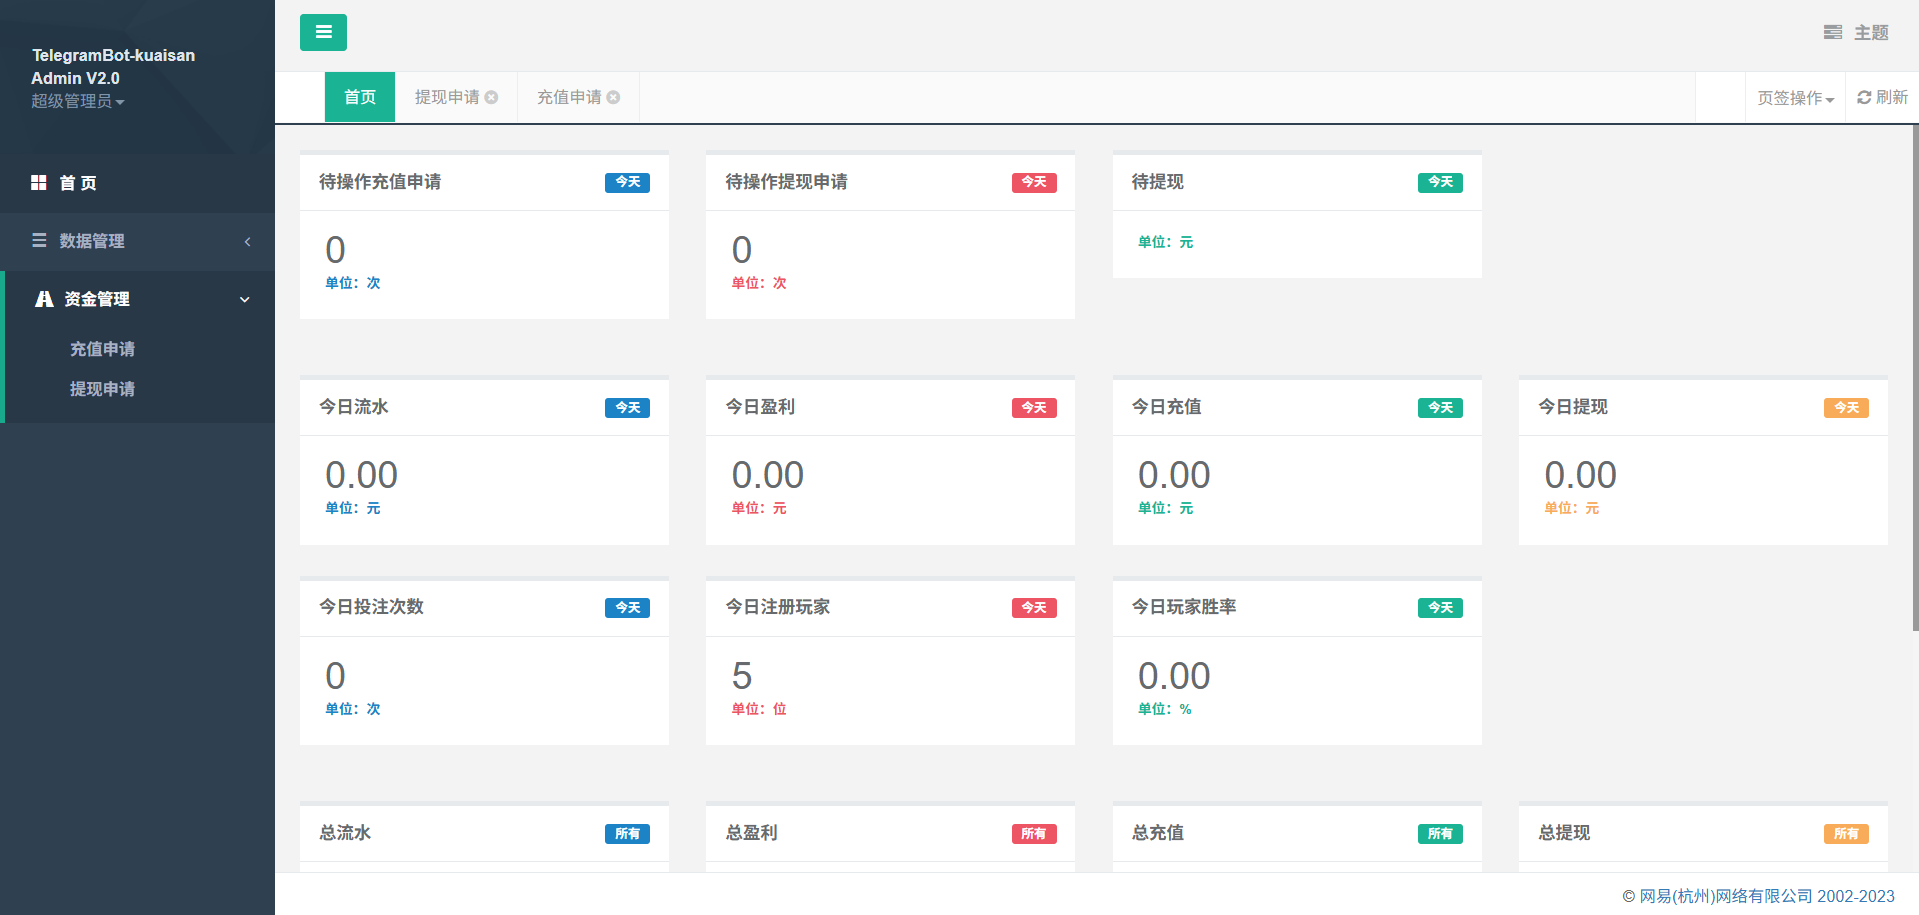
Task: Click the 所有 badge on 总流水 card
Action: (x=627, y=834)
